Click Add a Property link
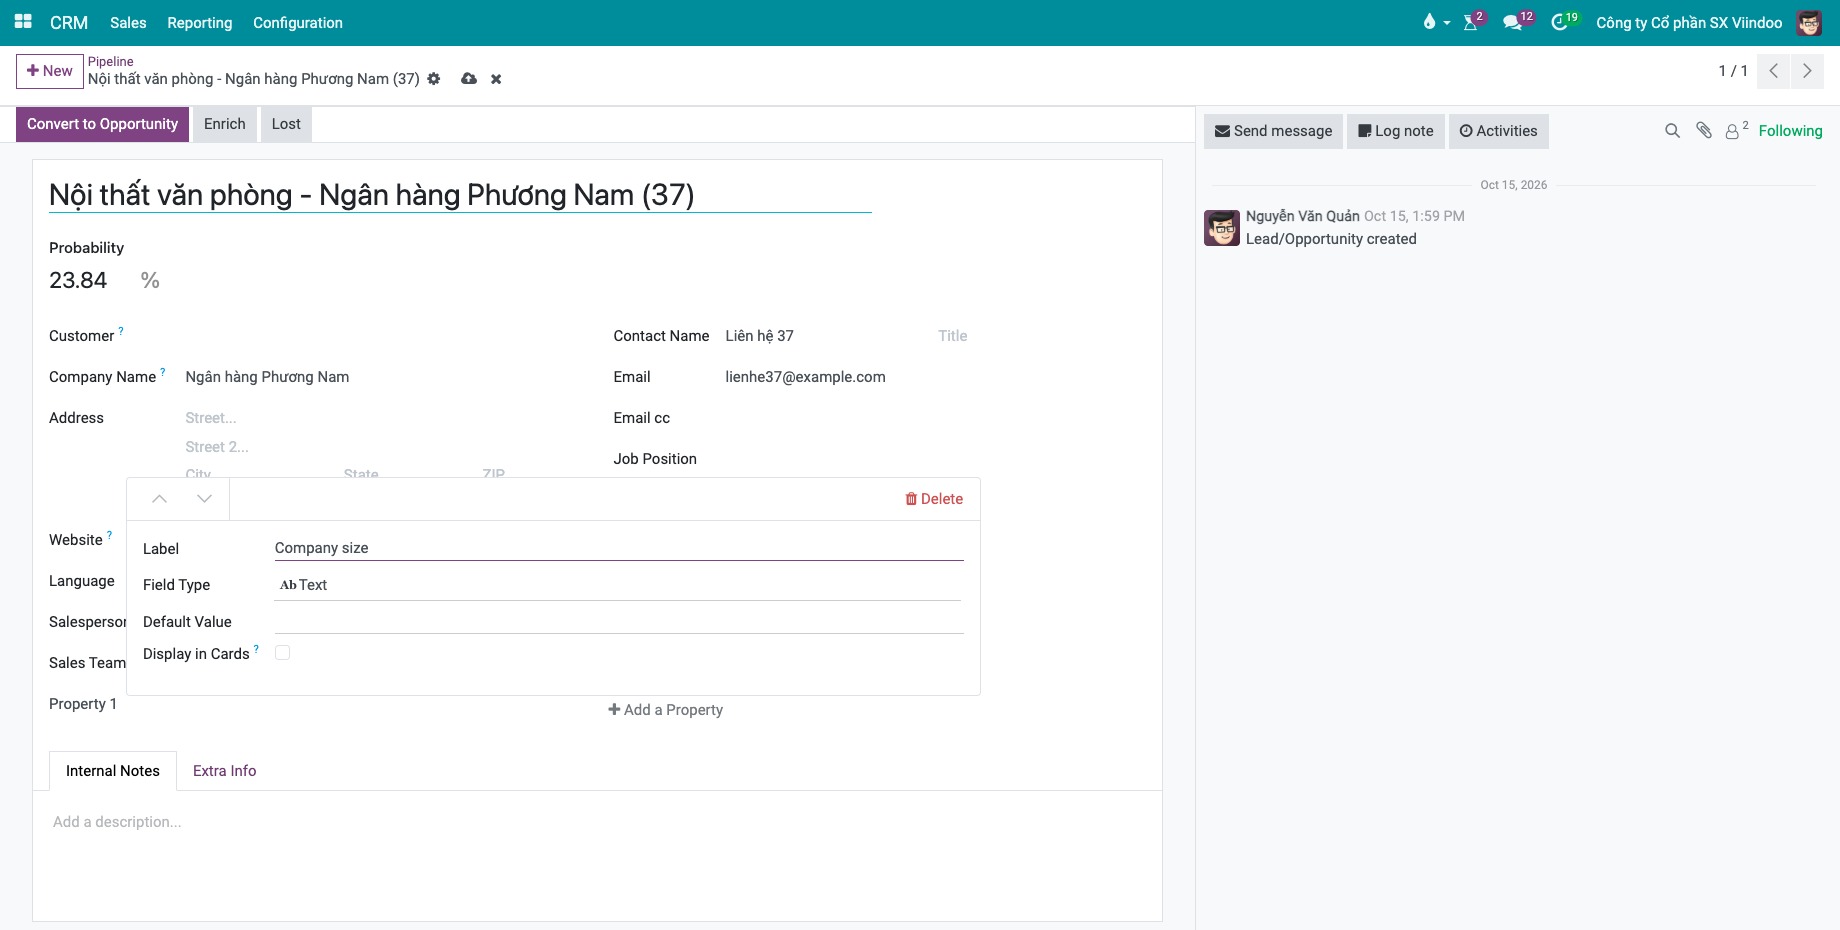The height and width of the screenshot is (930, 1840). (x=666, y=710)
